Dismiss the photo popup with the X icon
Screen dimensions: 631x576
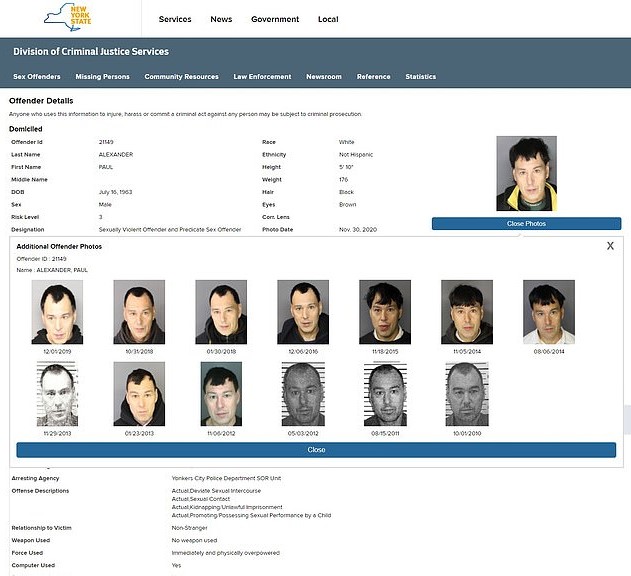(x=610, y=246)
